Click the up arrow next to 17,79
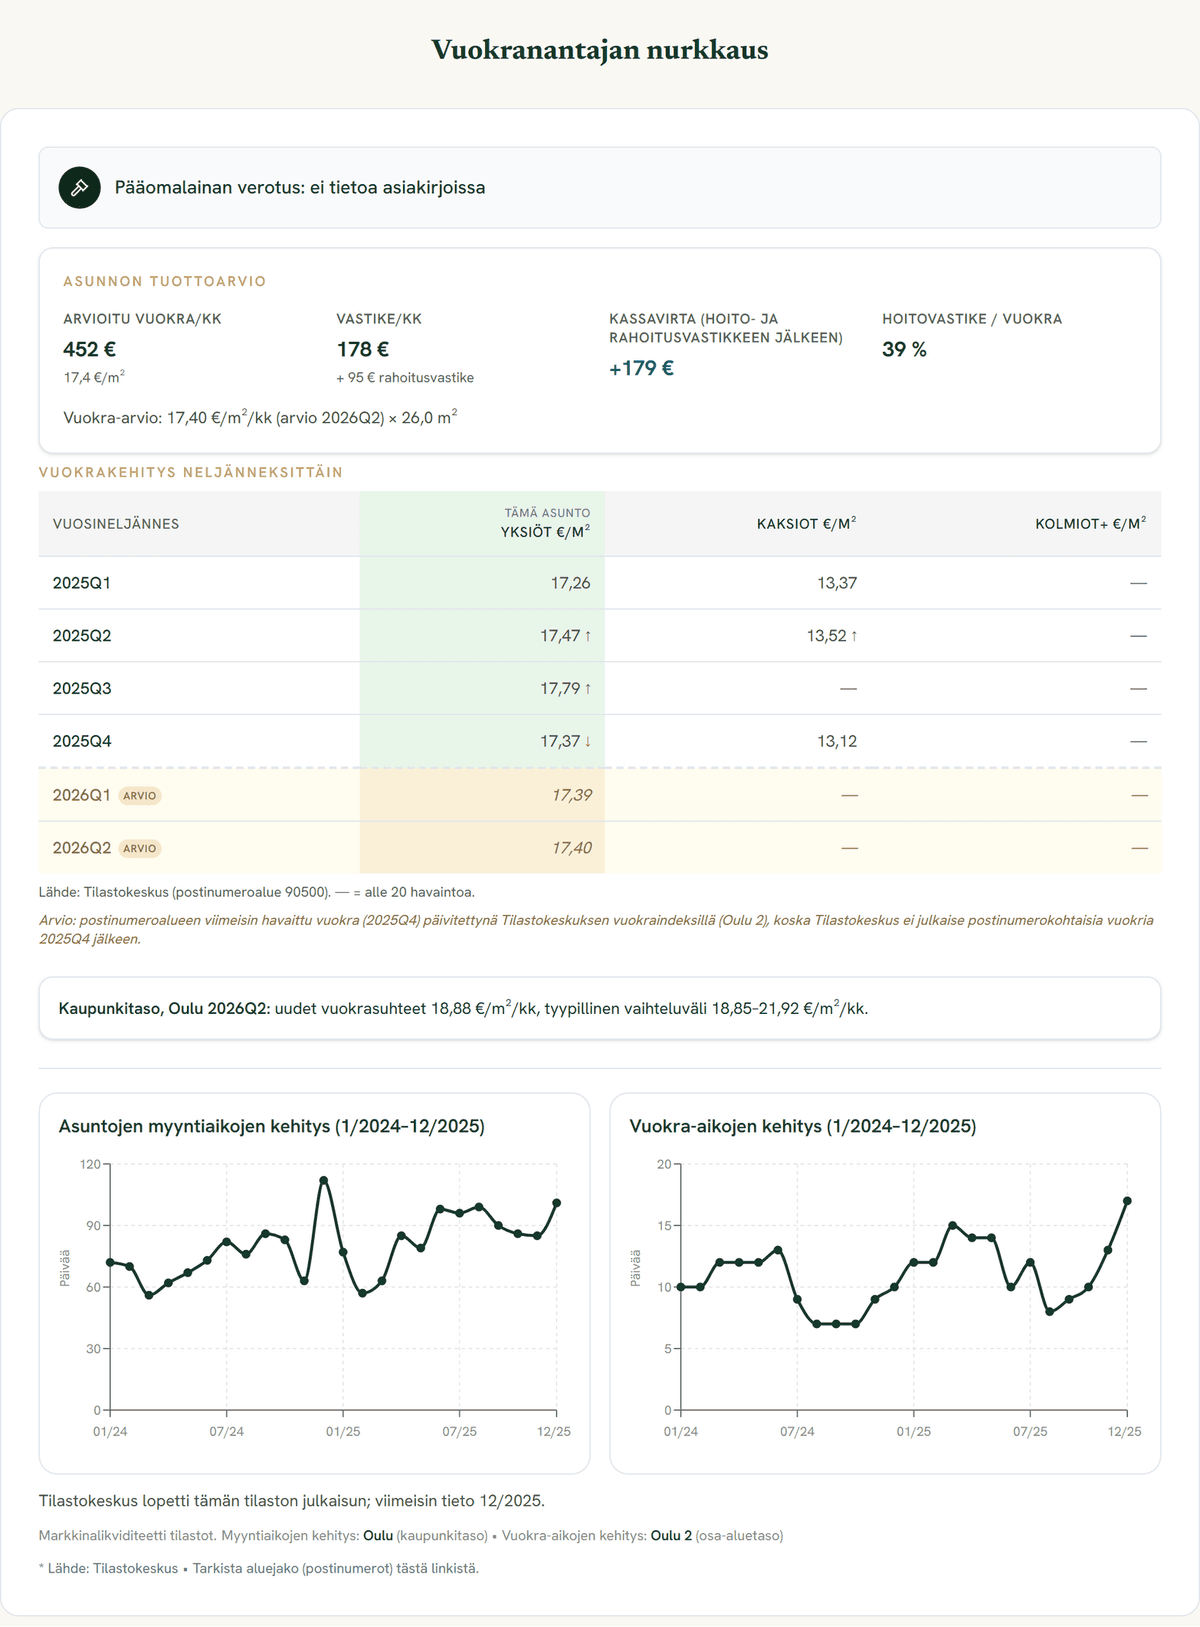Viewport: 1200px width, 1627px height. (588, 689)
